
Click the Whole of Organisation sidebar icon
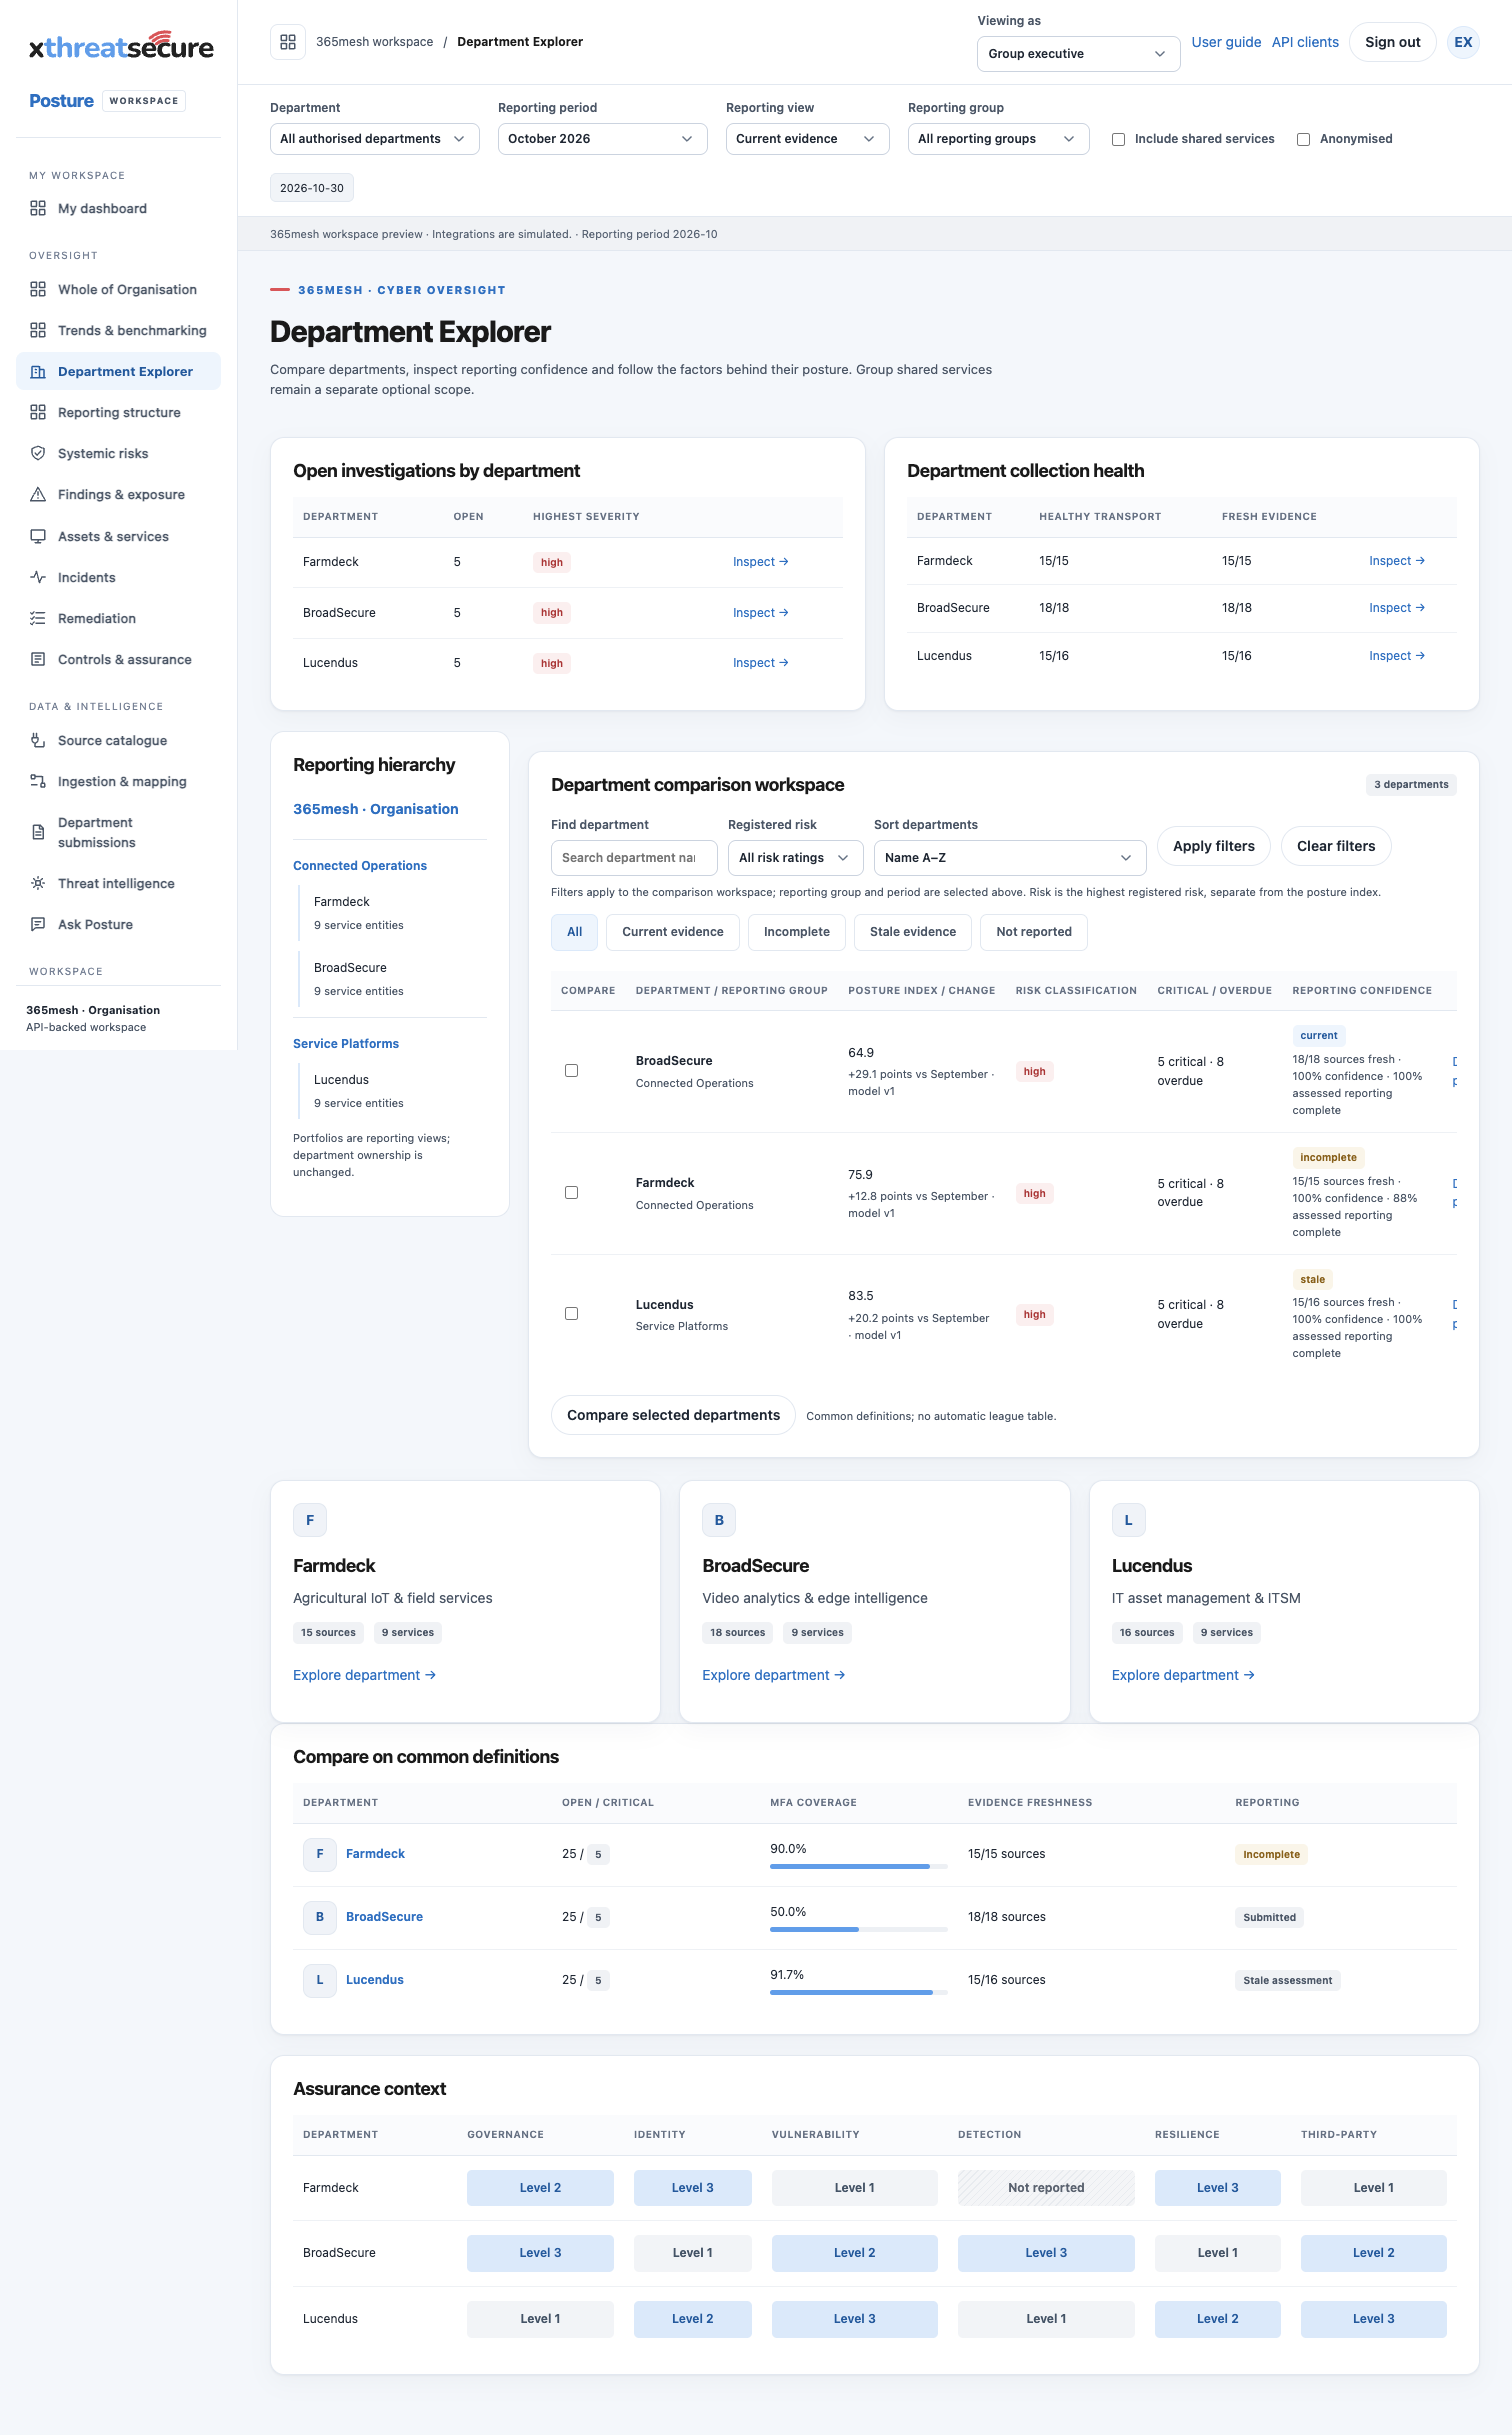pyautogui.click(x=38, y=289)
